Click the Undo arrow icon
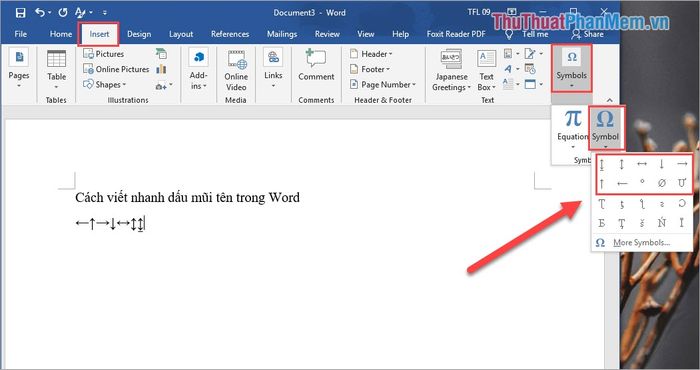700x370 pixels. coord(40,12)
